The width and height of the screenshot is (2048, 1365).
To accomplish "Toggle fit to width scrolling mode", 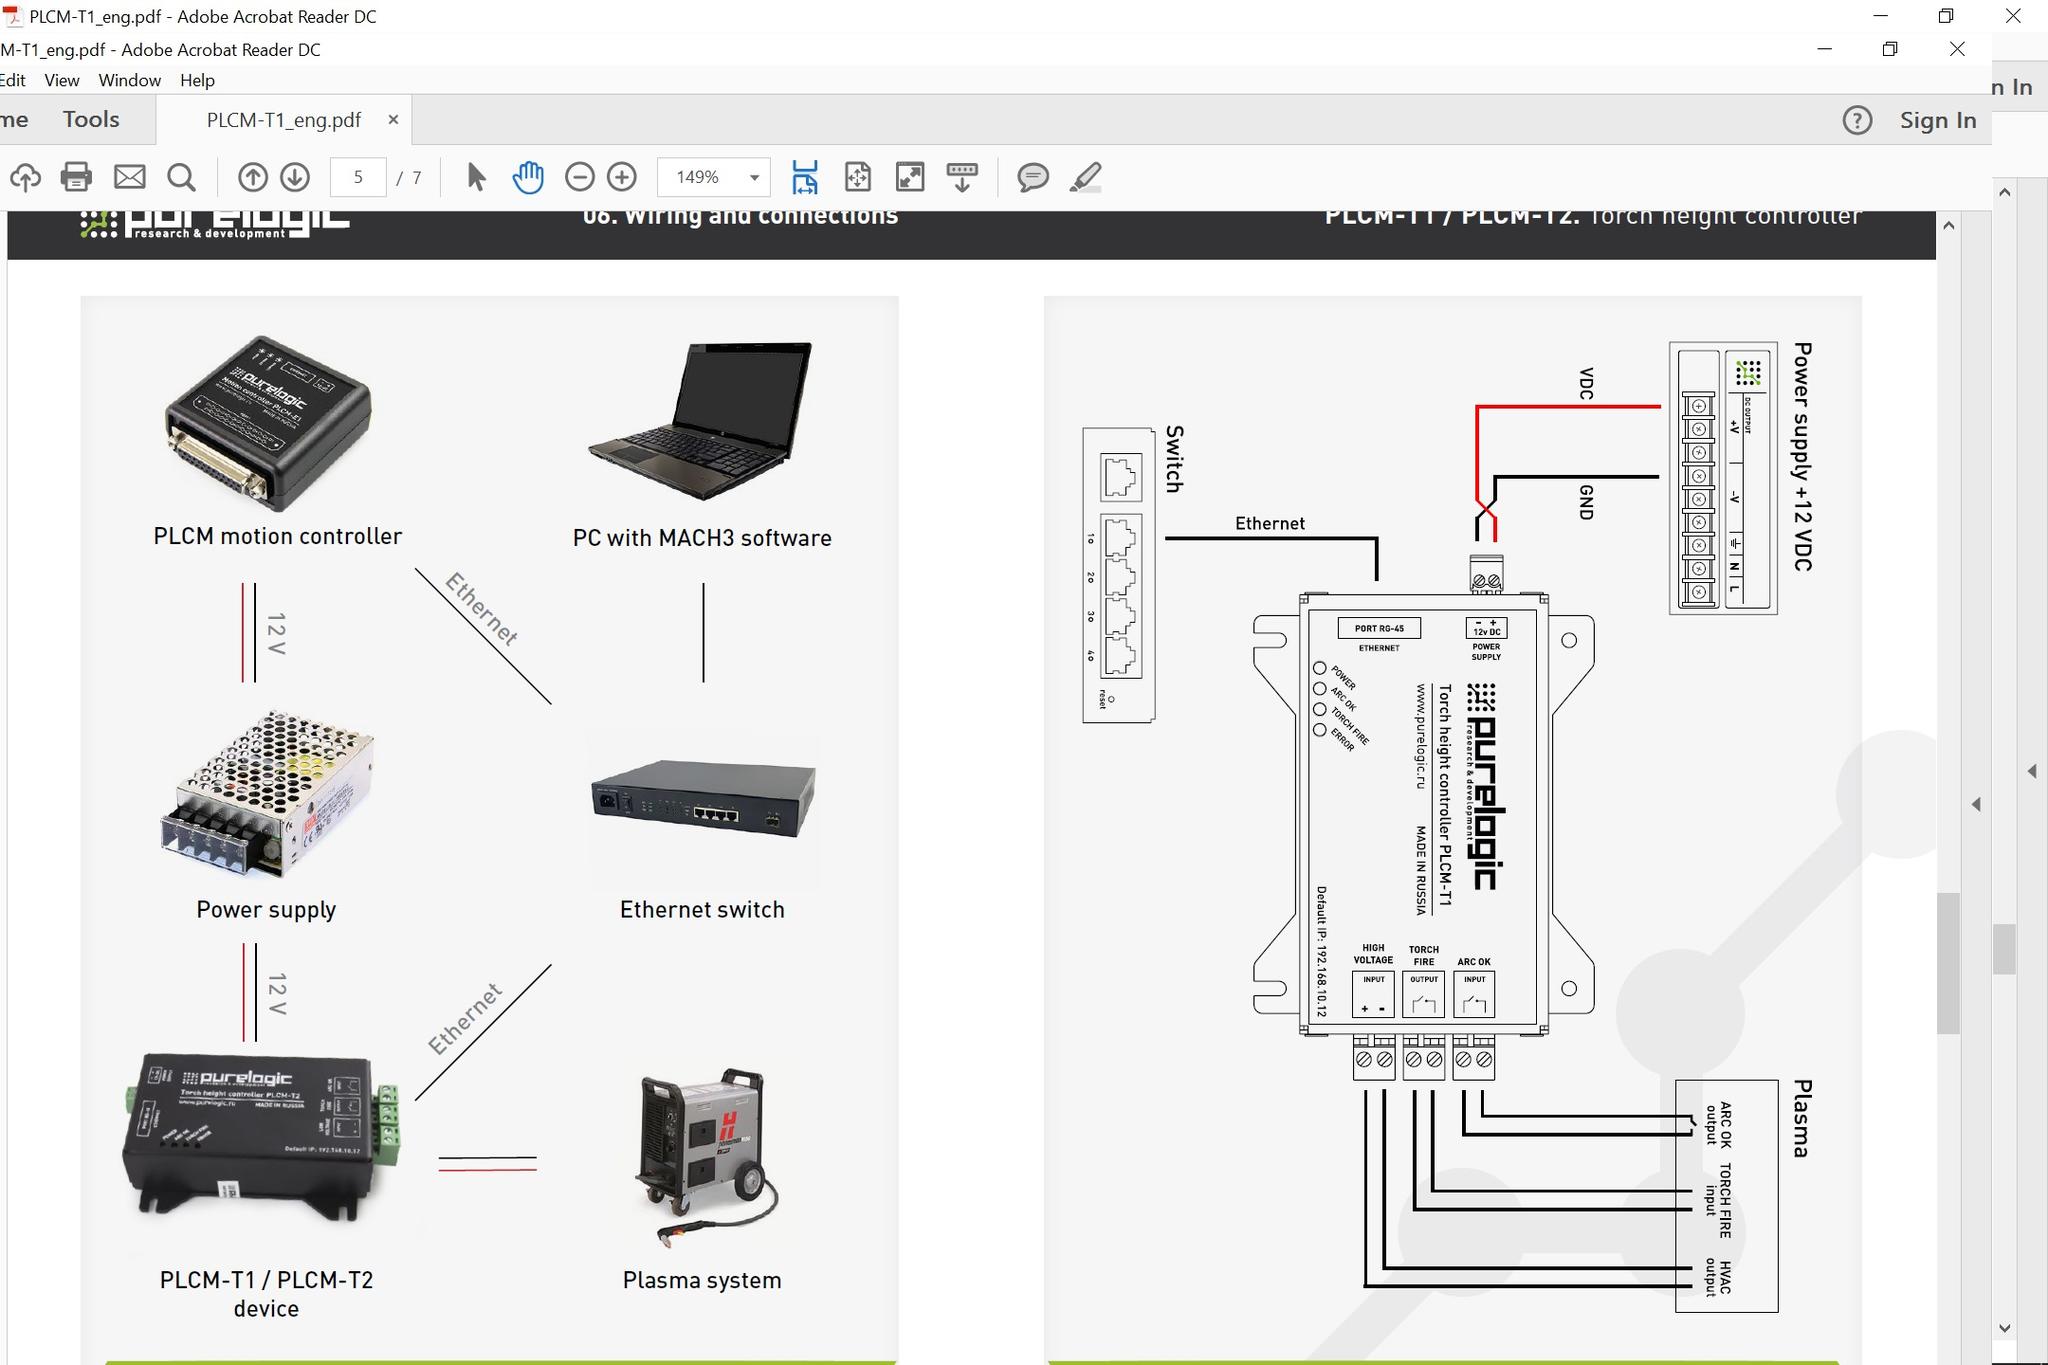I will coord(804,177).
